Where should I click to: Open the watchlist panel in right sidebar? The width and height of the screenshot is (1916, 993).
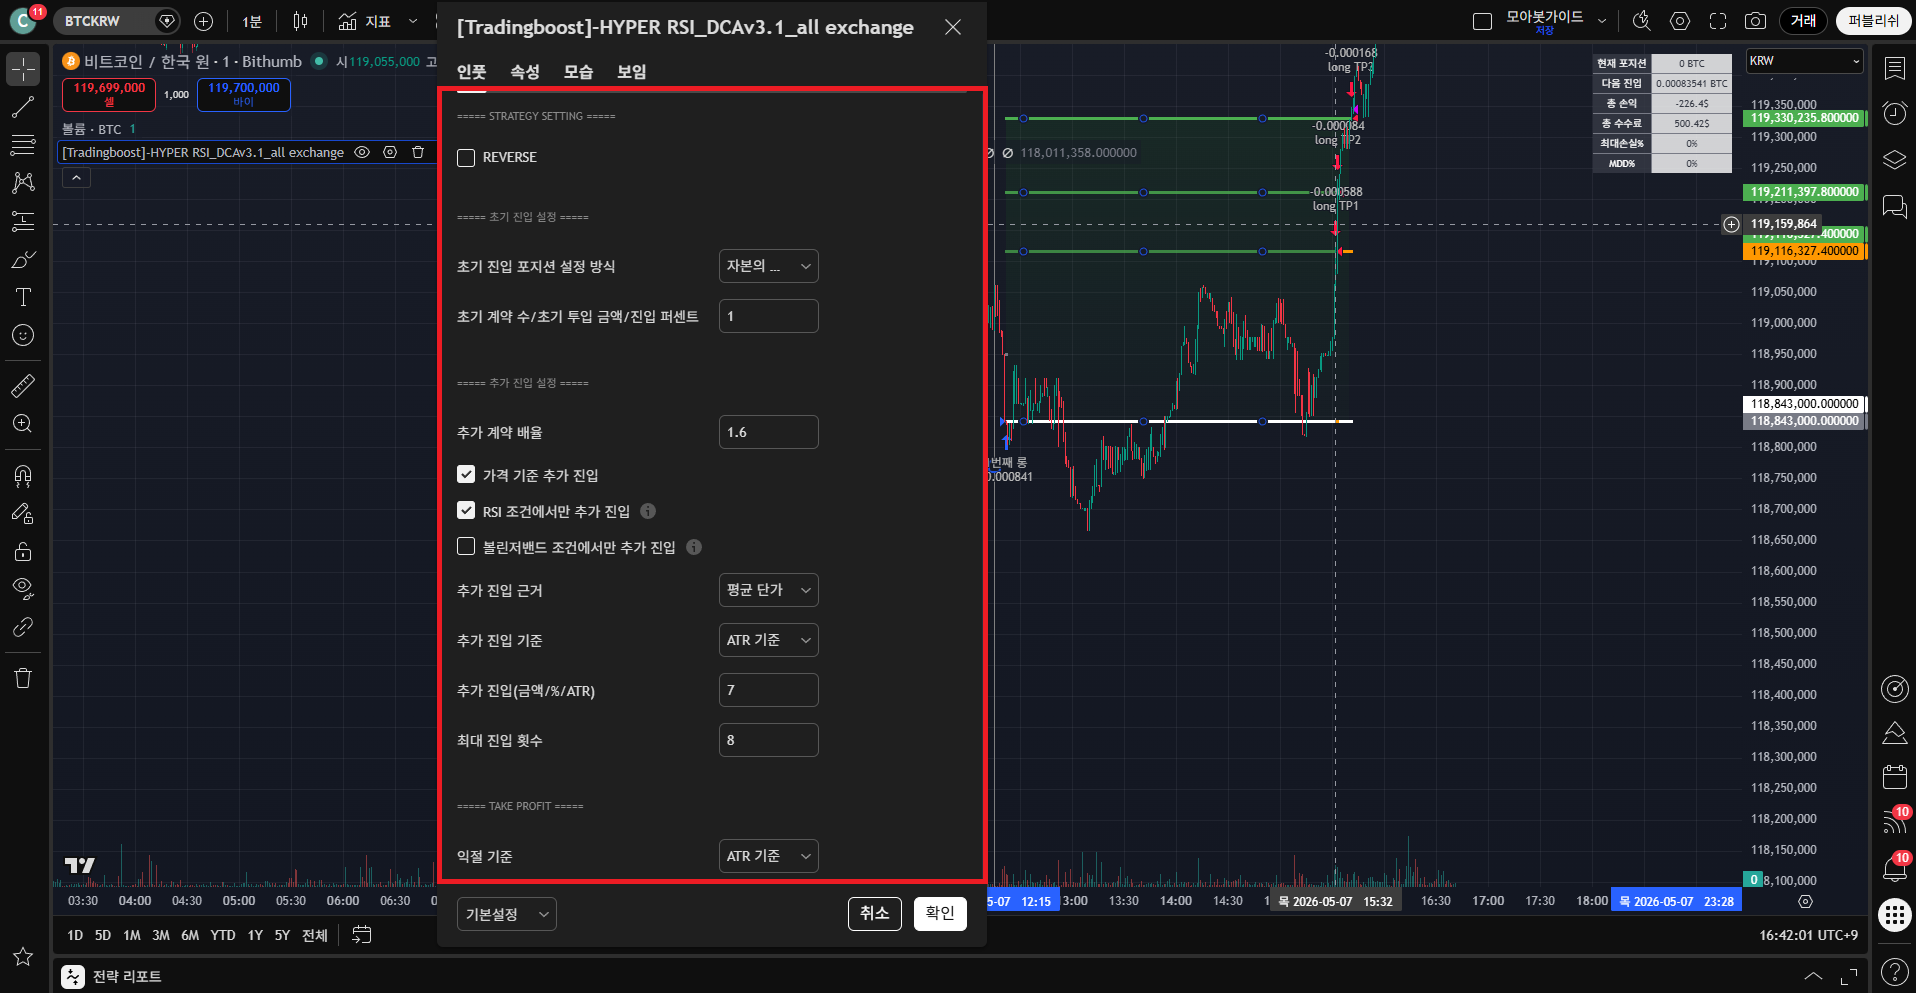tap(1895, 68)
